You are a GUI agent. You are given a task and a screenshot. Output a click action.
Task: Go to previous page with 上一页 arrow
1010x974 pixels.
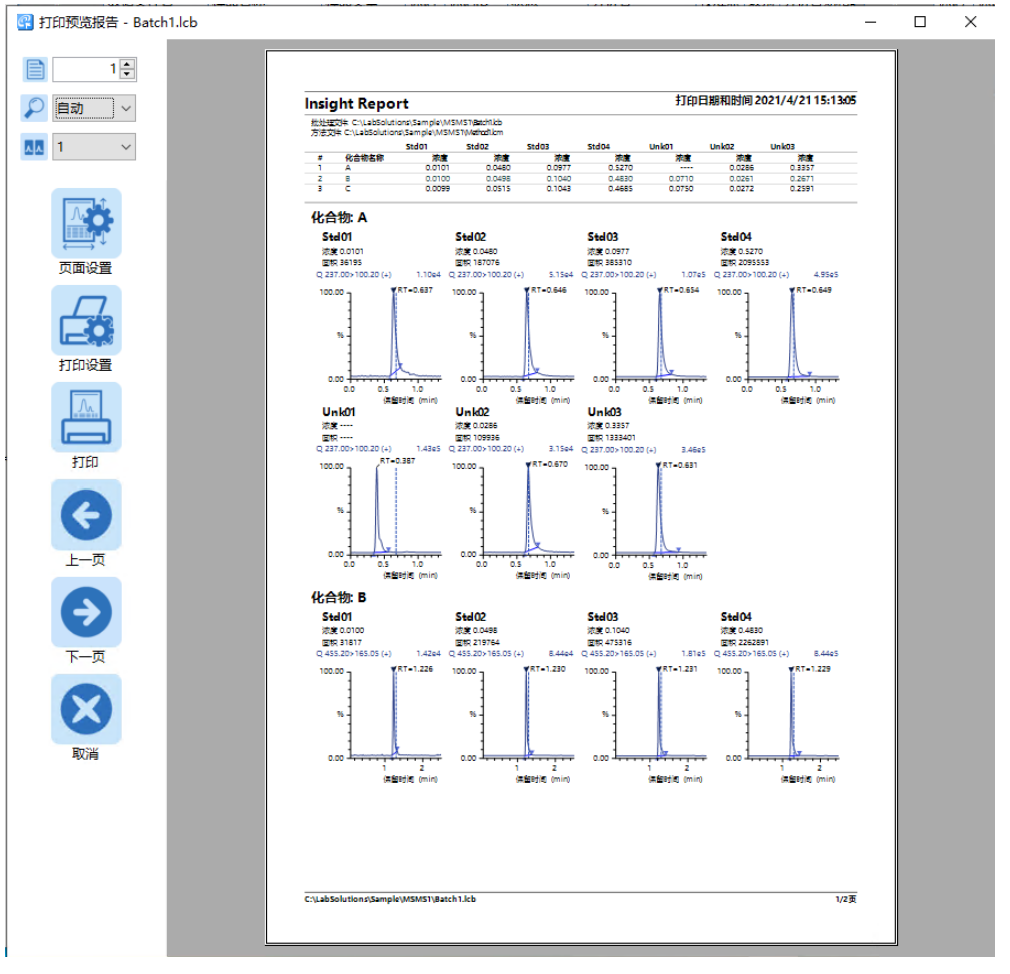86,514
